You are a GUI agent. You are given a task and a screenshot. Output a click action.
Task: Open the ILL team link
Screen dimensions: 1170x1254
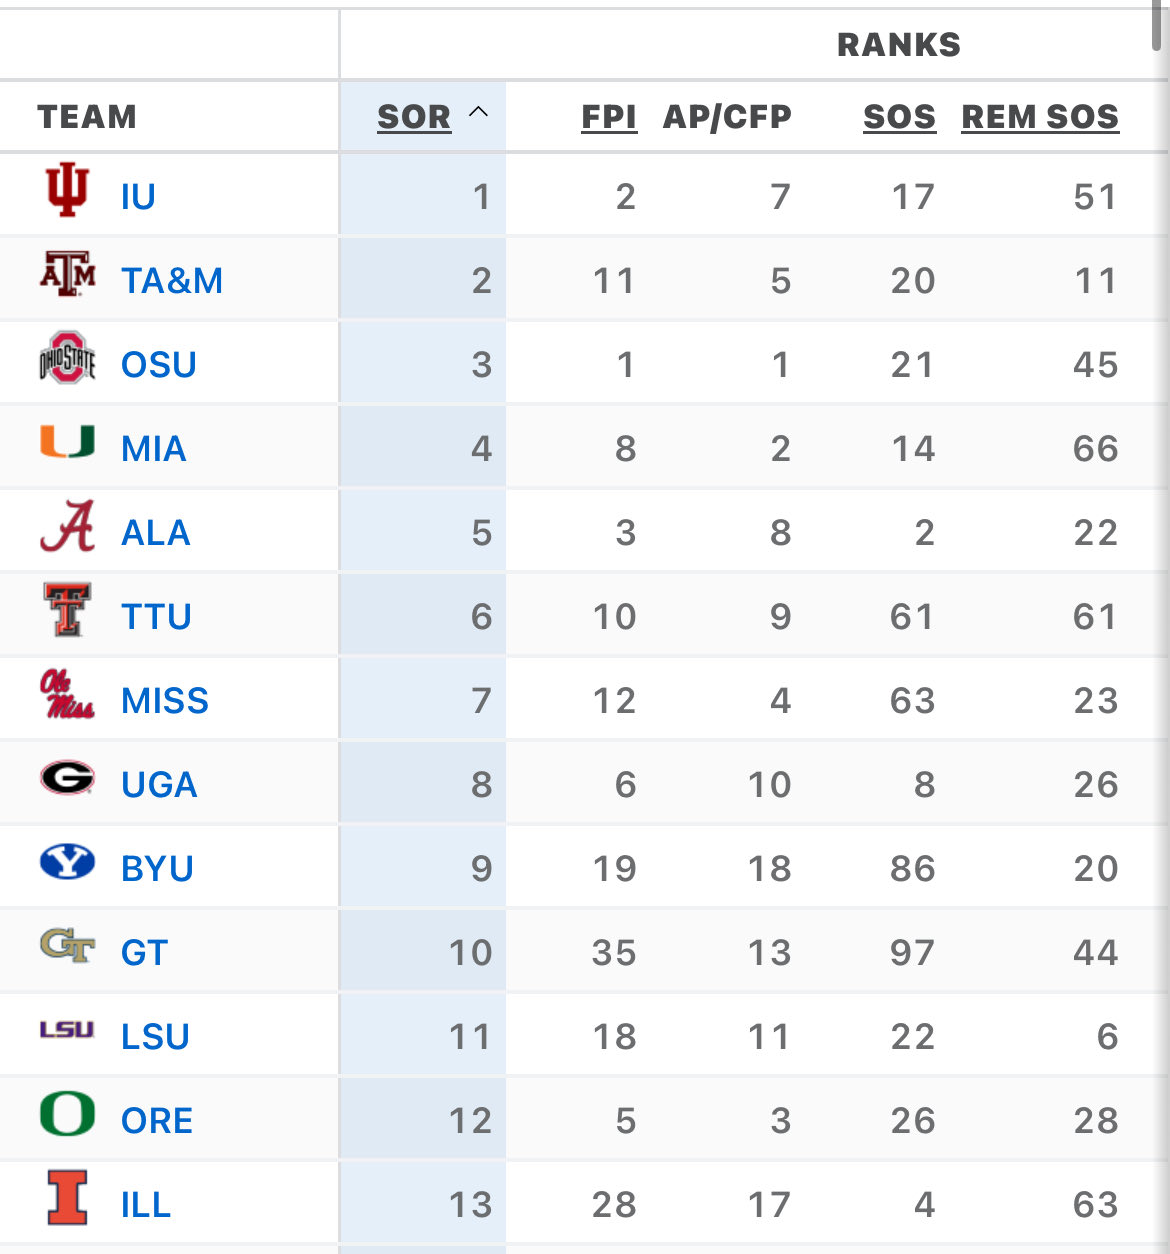click(145, 1205)
